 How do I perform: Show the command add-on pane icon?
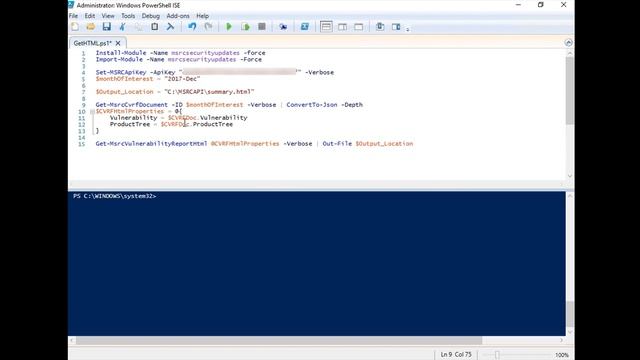pyautogui.click(x=396, y=27)
